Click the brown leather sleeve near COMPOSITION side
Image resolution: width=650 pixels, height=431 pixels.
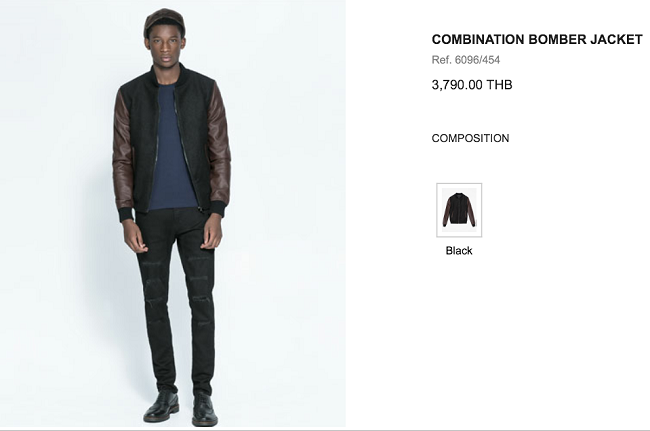218,145
